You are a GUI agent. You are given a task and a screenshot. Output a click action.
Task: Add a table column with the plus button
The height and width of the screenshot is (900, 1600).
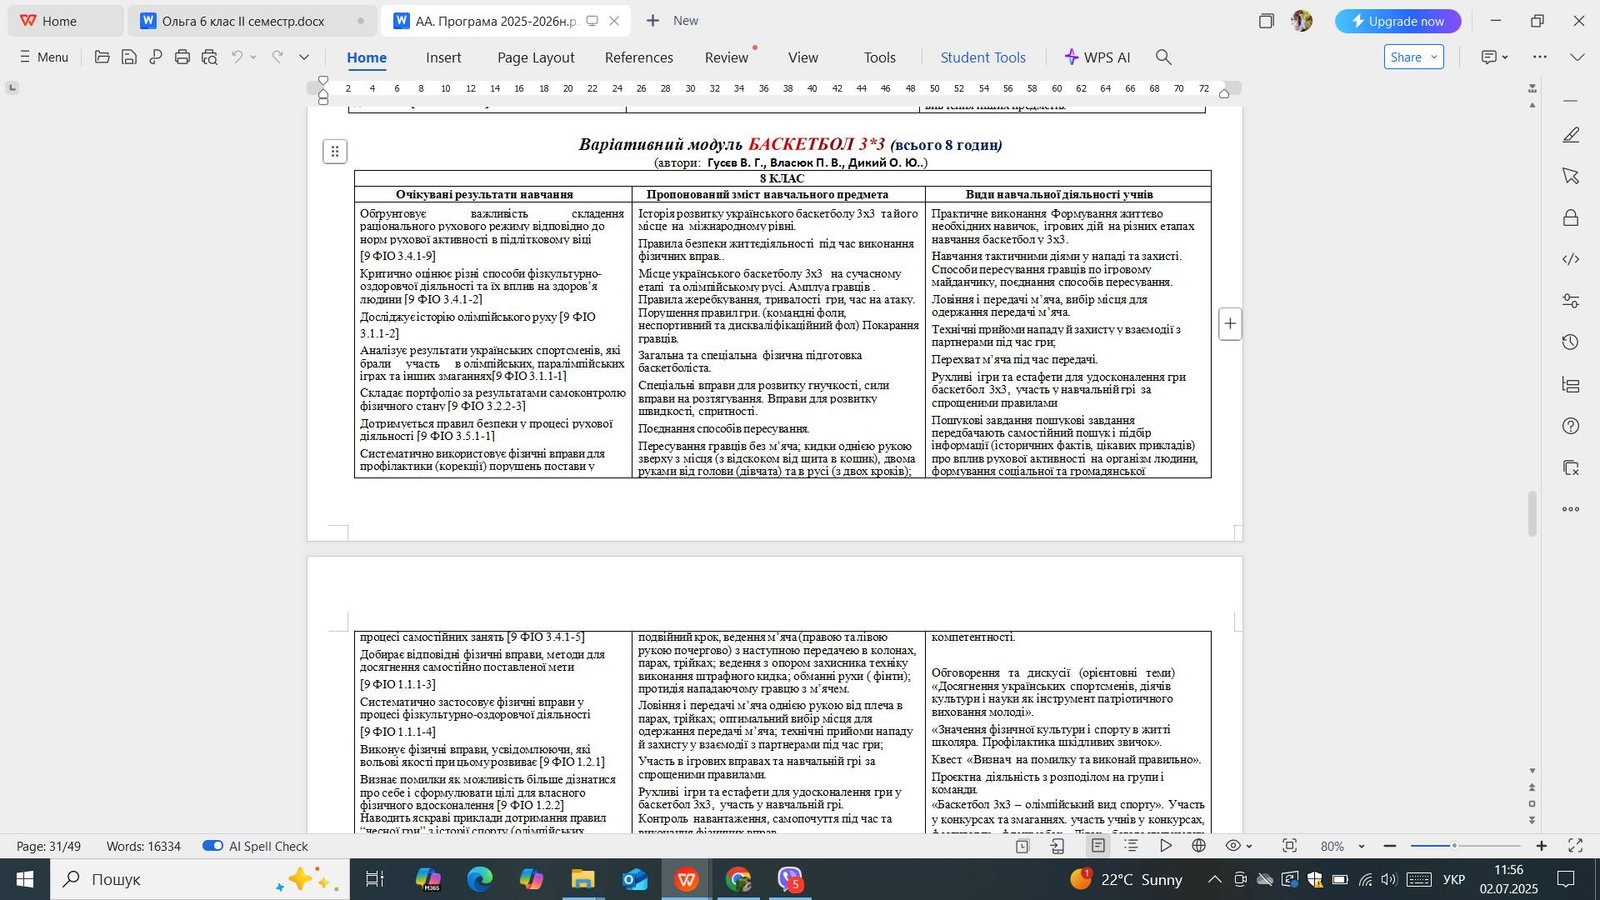click(x=1230, y=323)
